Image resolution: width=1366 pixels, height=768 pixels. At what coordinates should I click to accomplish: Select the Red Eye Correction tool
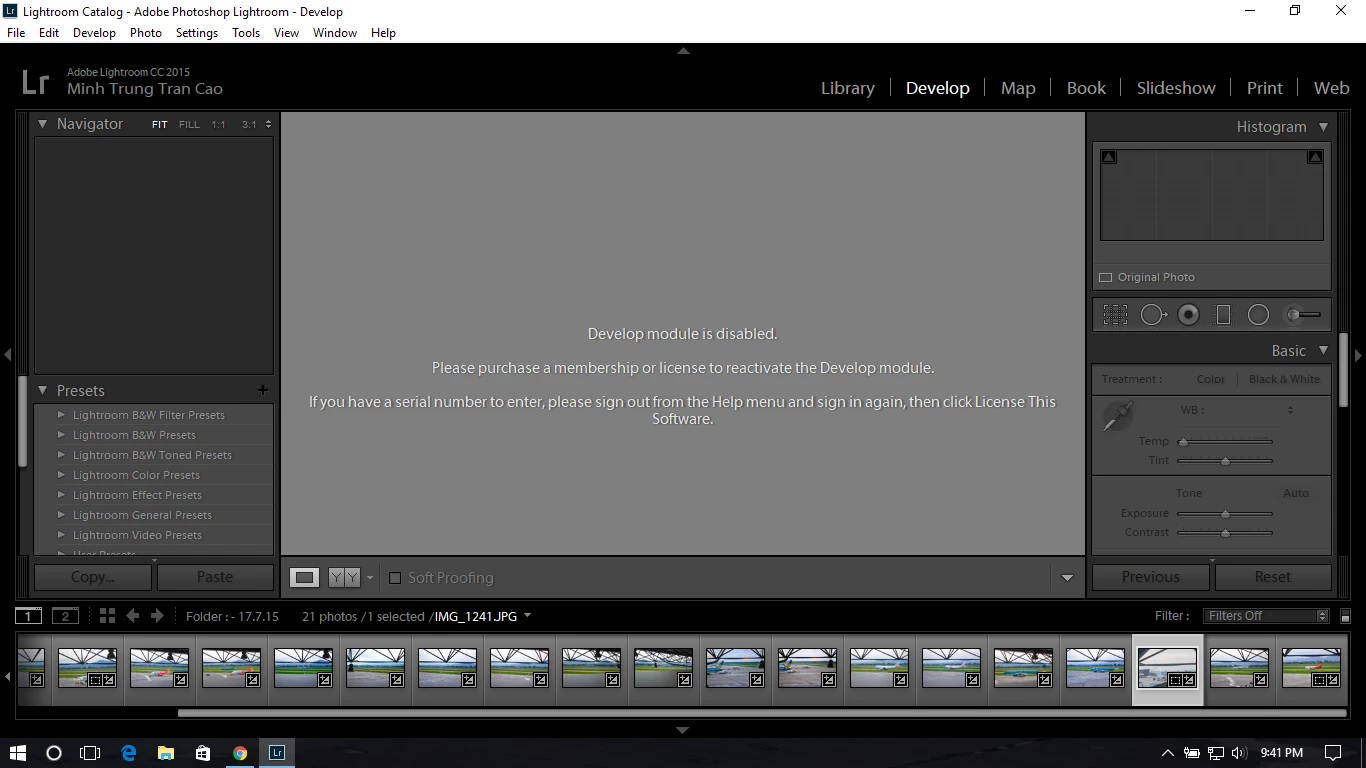click(x=1188, y=315)
